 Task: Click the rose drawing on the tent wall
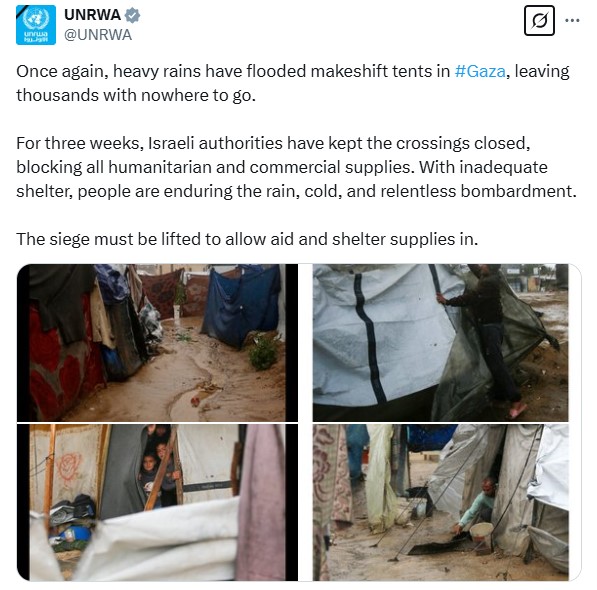(x=69, y=467)
